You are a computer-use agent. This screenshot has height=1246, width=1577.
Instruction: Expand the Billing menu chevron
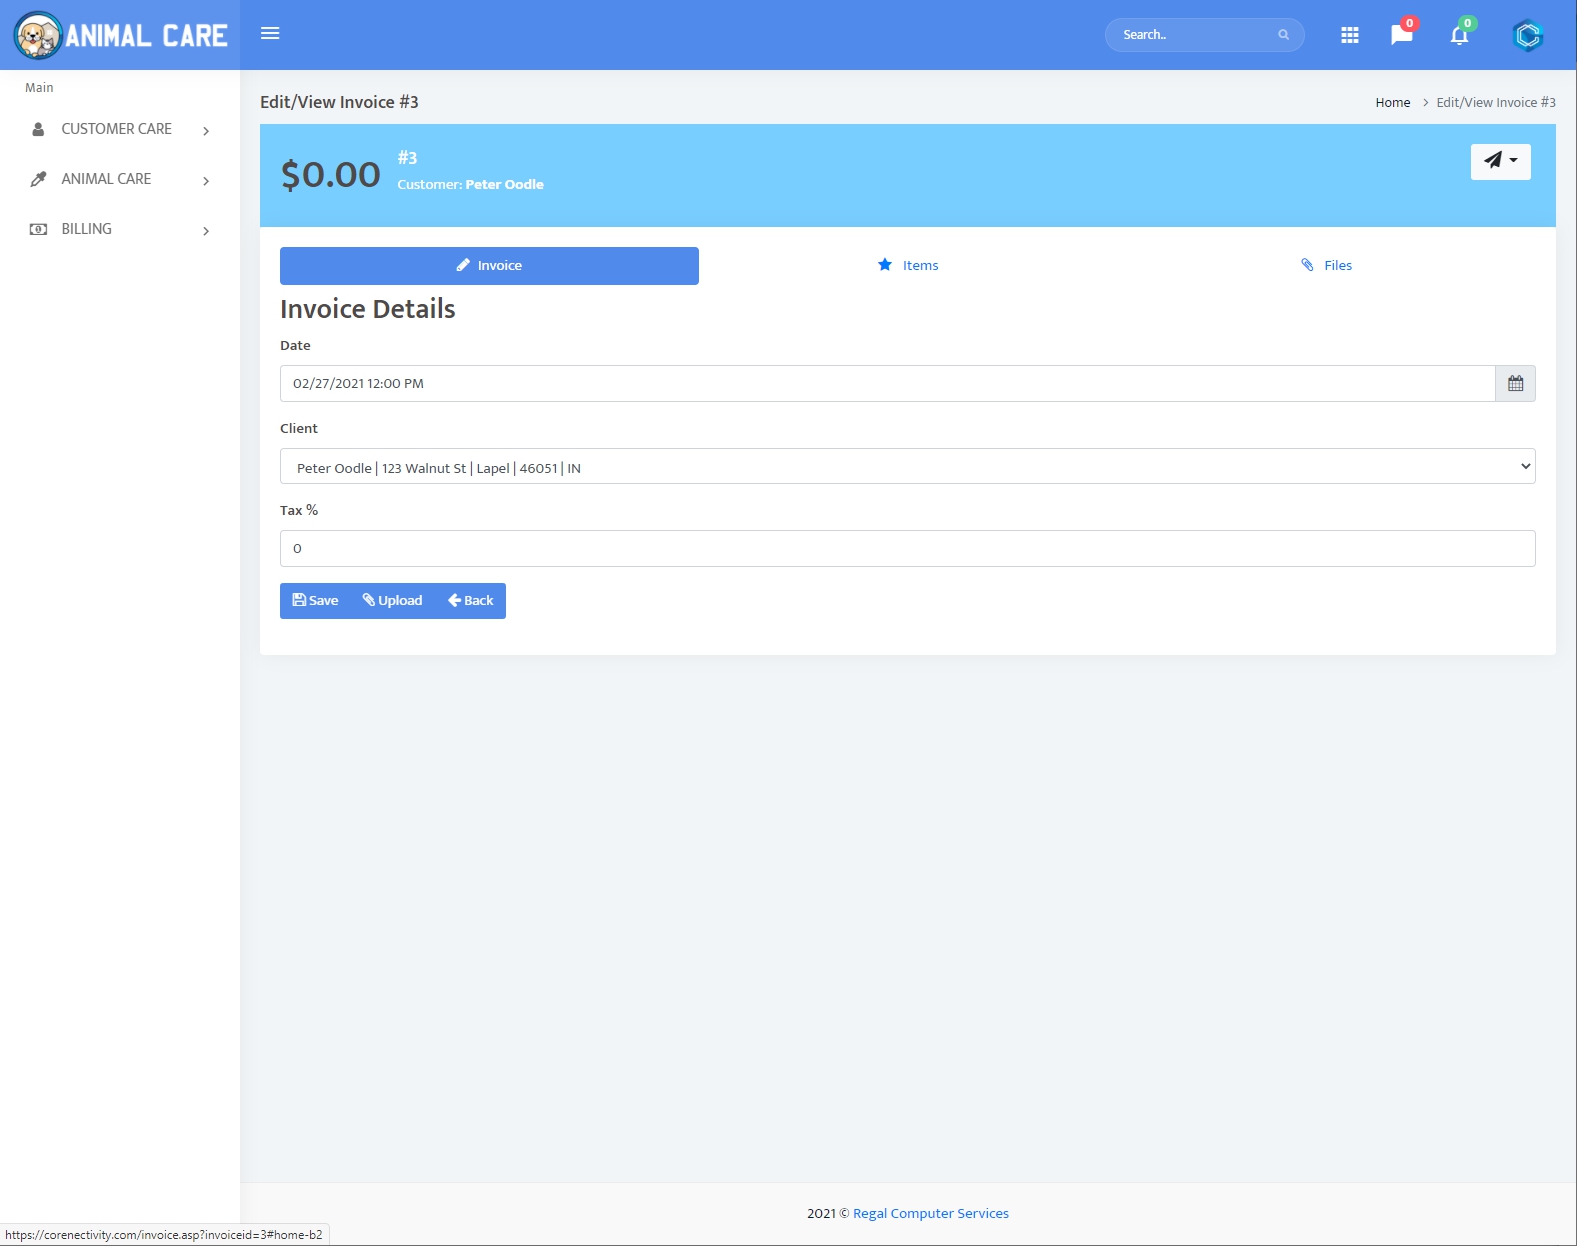[x=206, y=231]
